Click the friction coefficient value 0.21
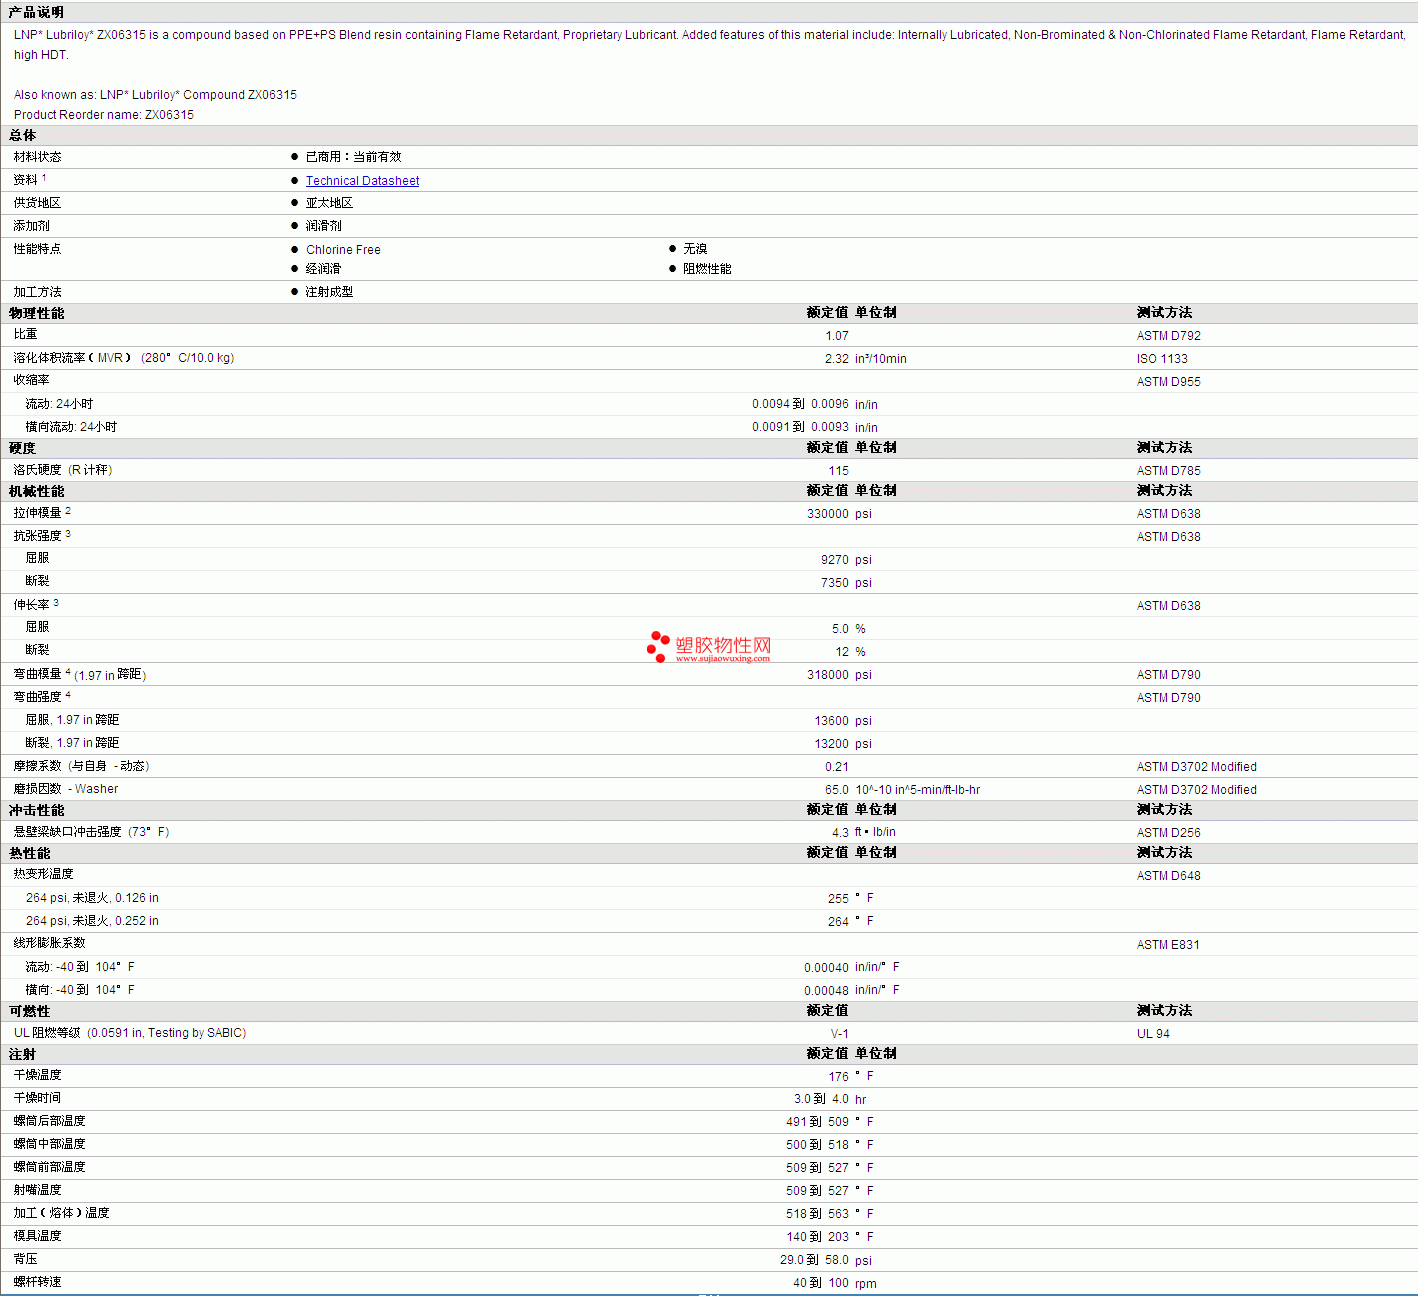 [x=837, y=767]
